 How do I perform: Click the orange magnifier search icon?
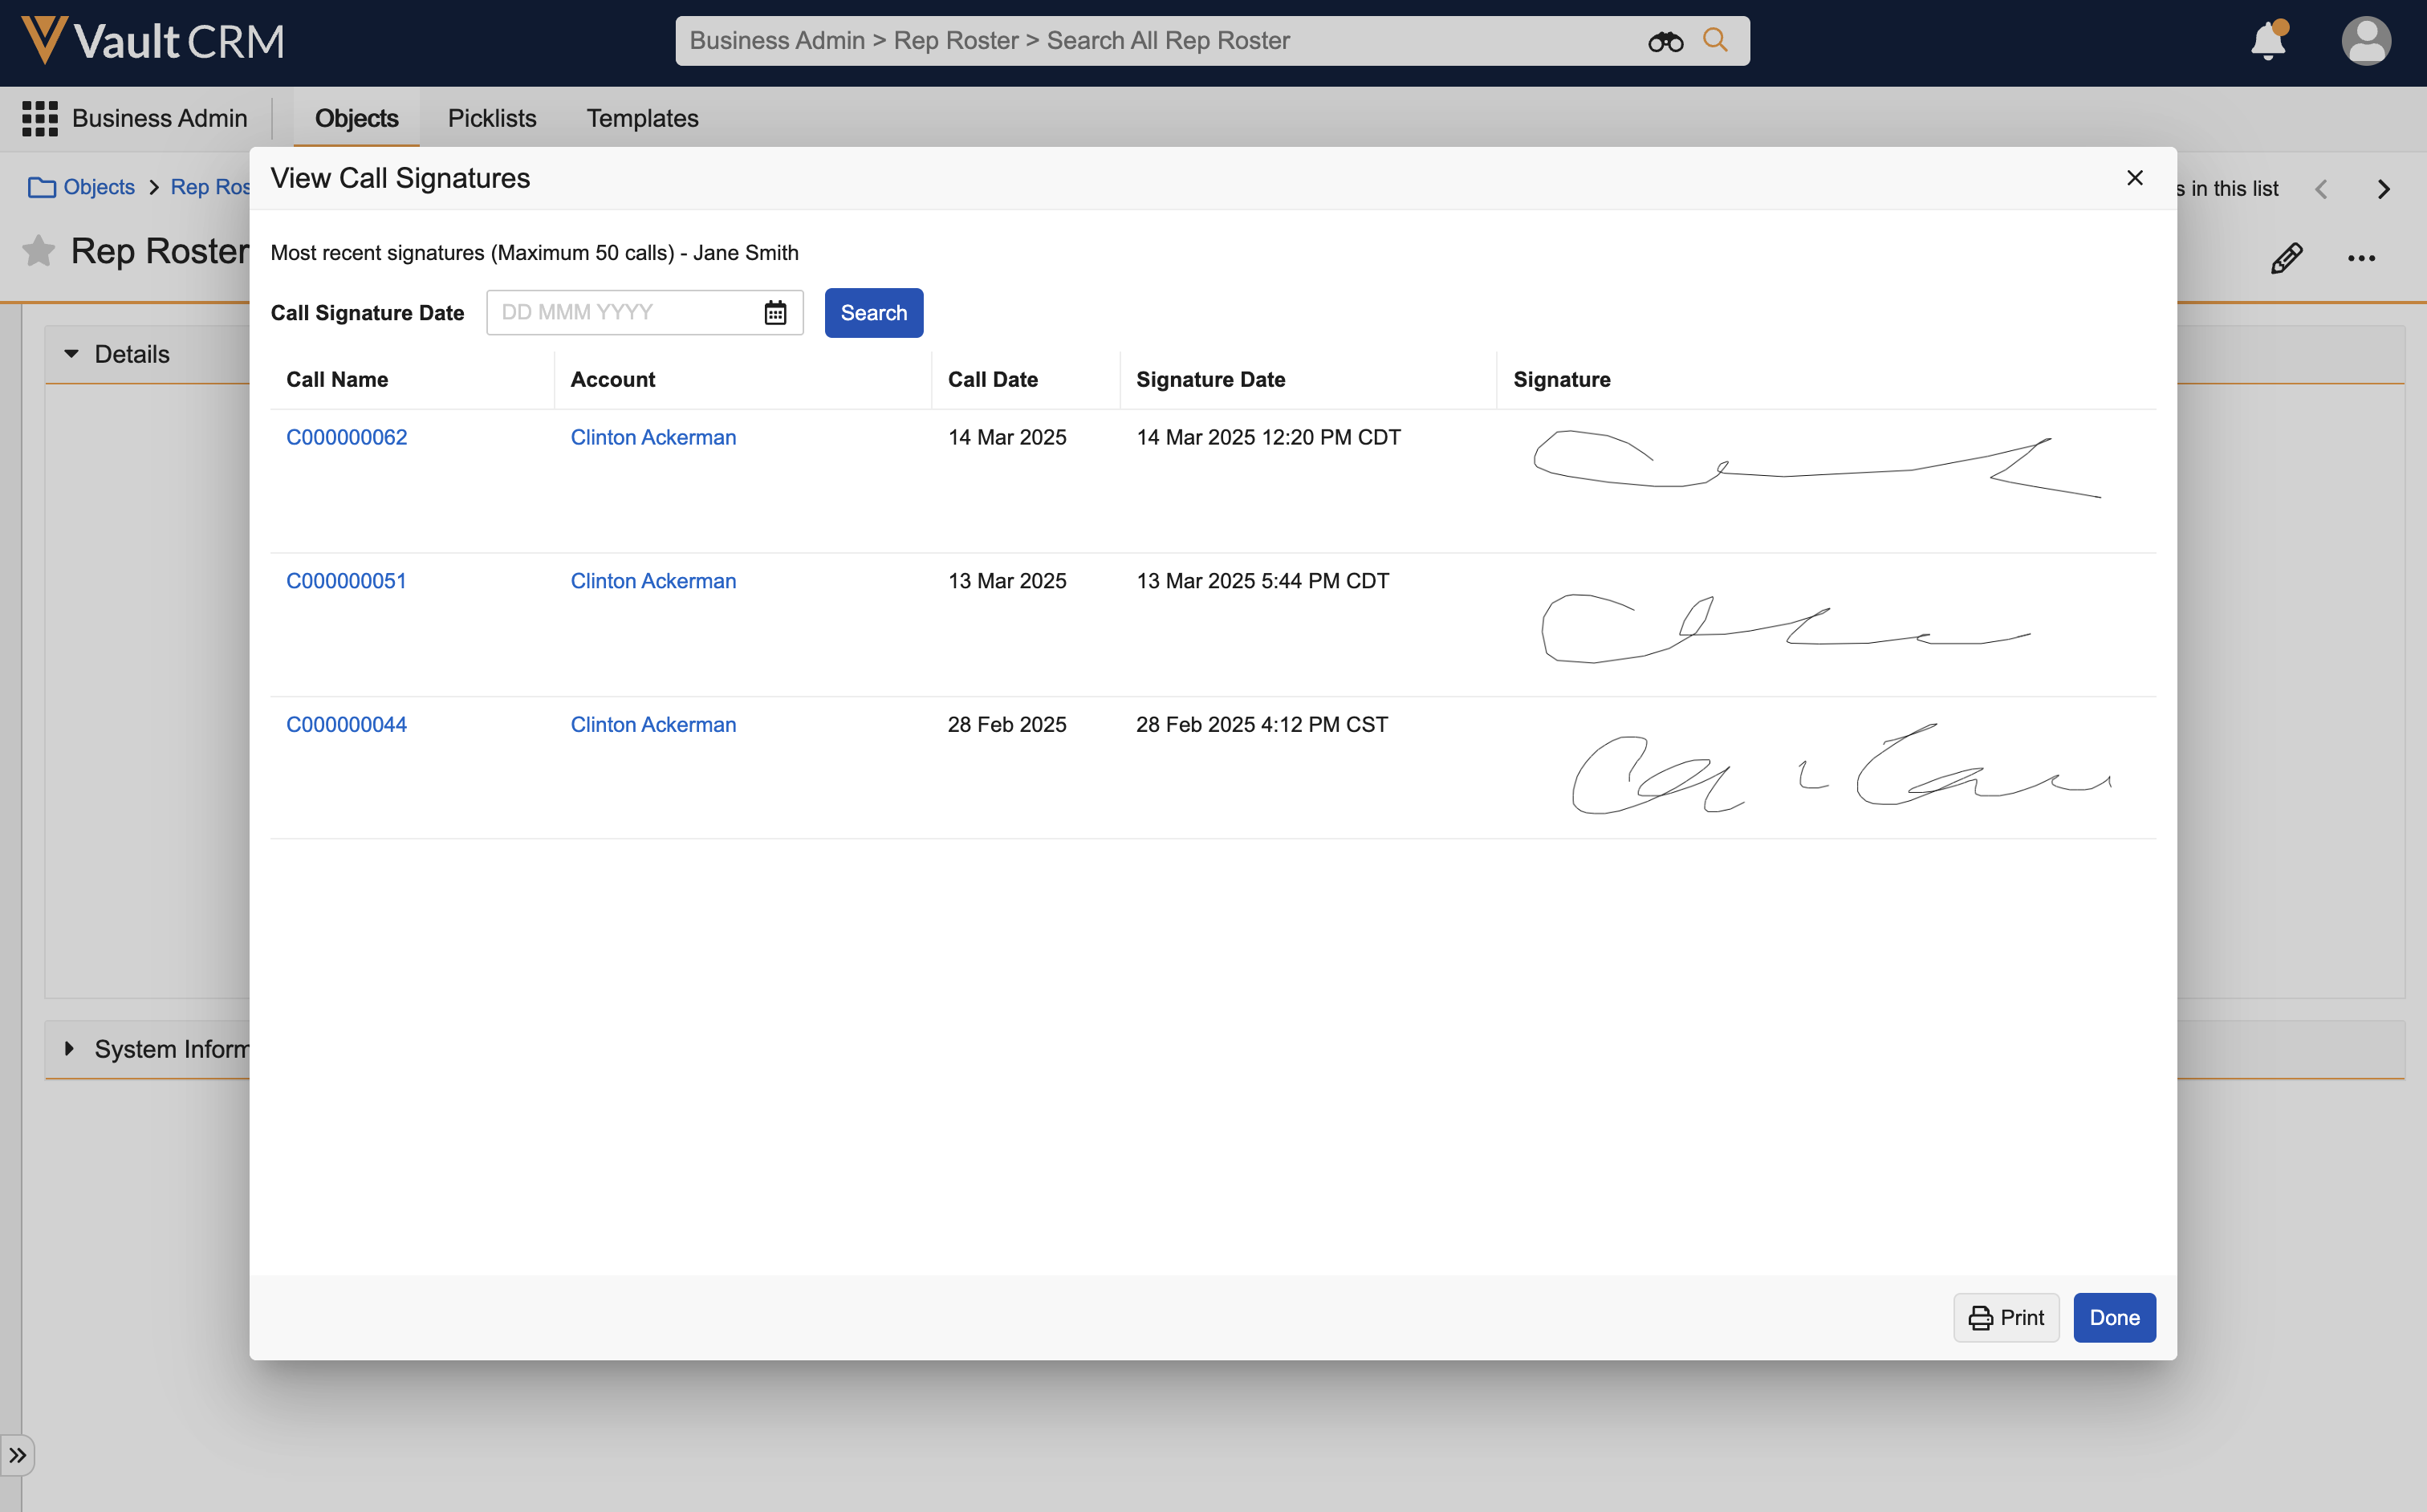[x=1715, y=41]
